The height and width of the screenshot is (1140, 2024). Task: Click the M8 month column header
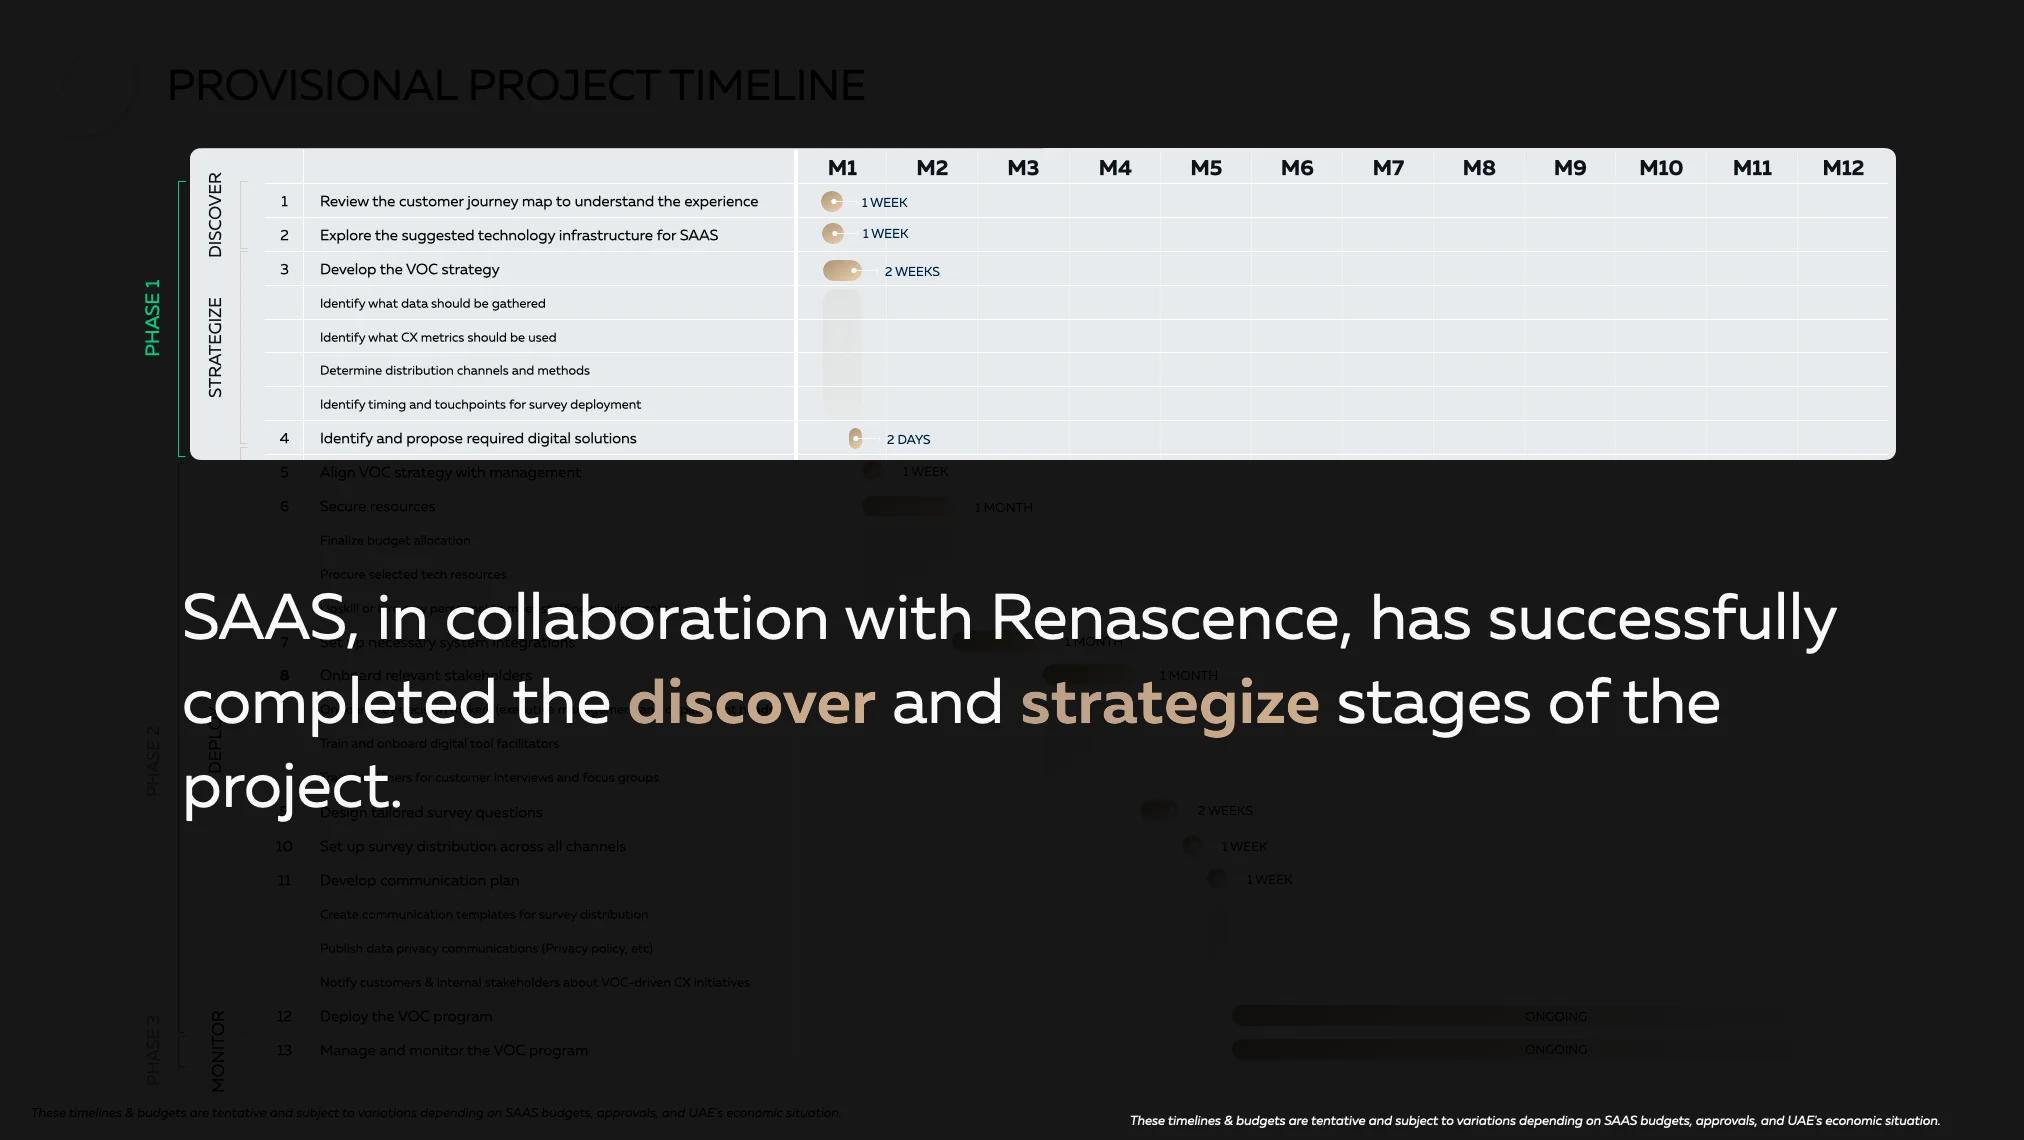(1479, 168)
